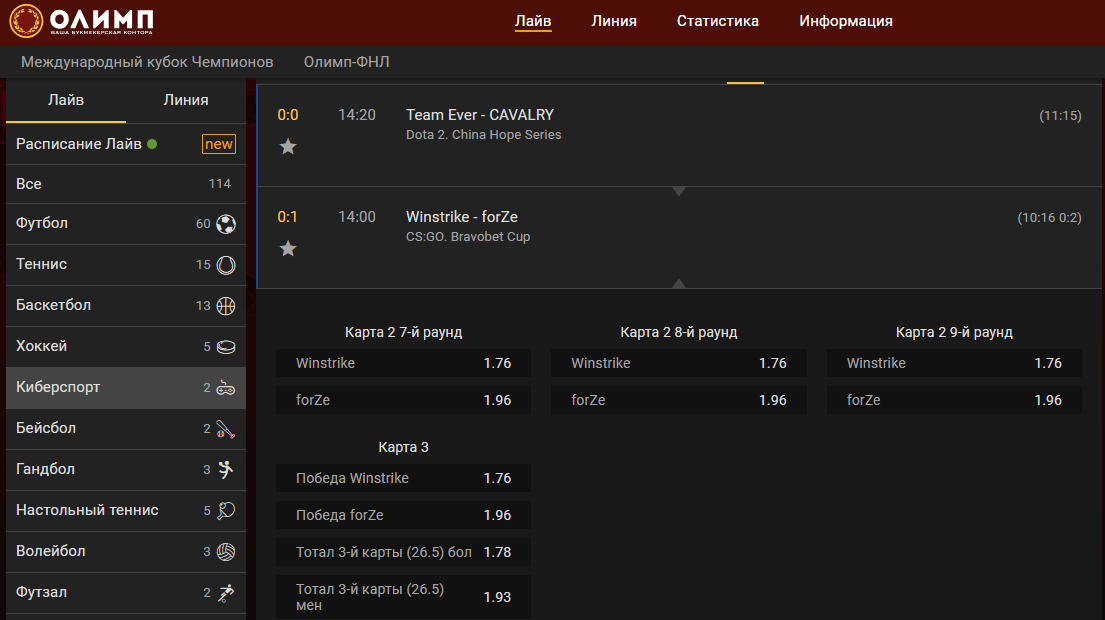Open the Лайв top navigation item
Screen dimensions: 1105x620
[x=533, y=21]
